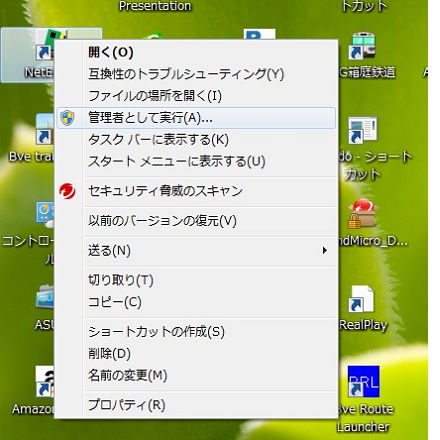The image size is (440, 440).
Task: Select the RealPlay desktop shortcut icon
Action: (362, 299)
